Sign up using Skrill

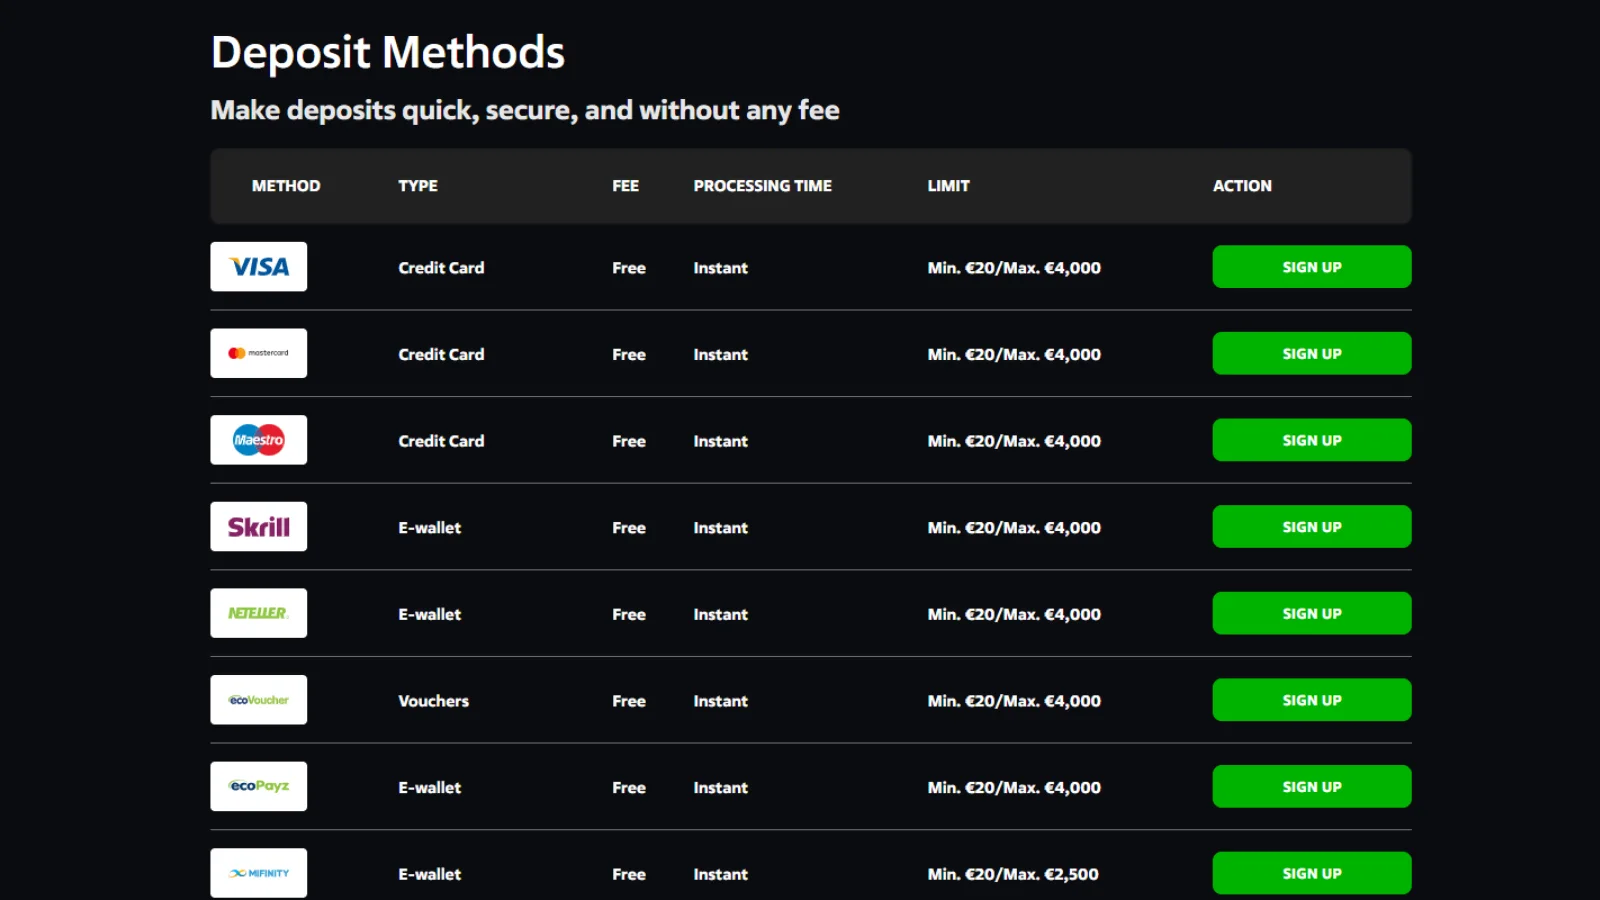coord(1312,527)
